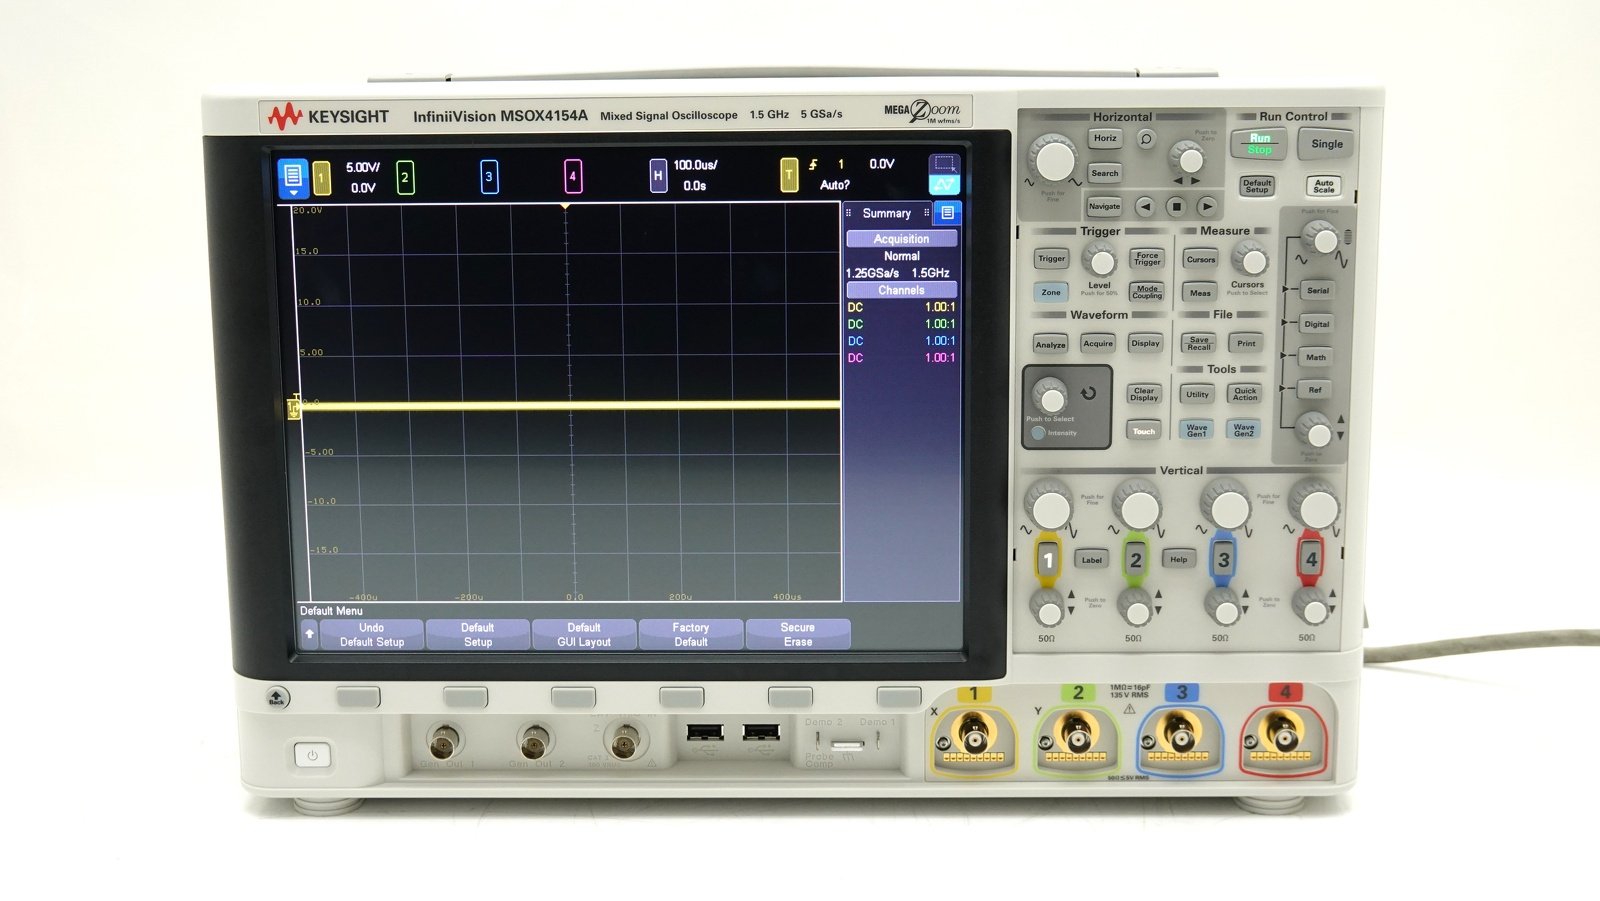1600x901 pixels.
Task: Click the Single acquisition button
Action: (x=1327, y=144)
